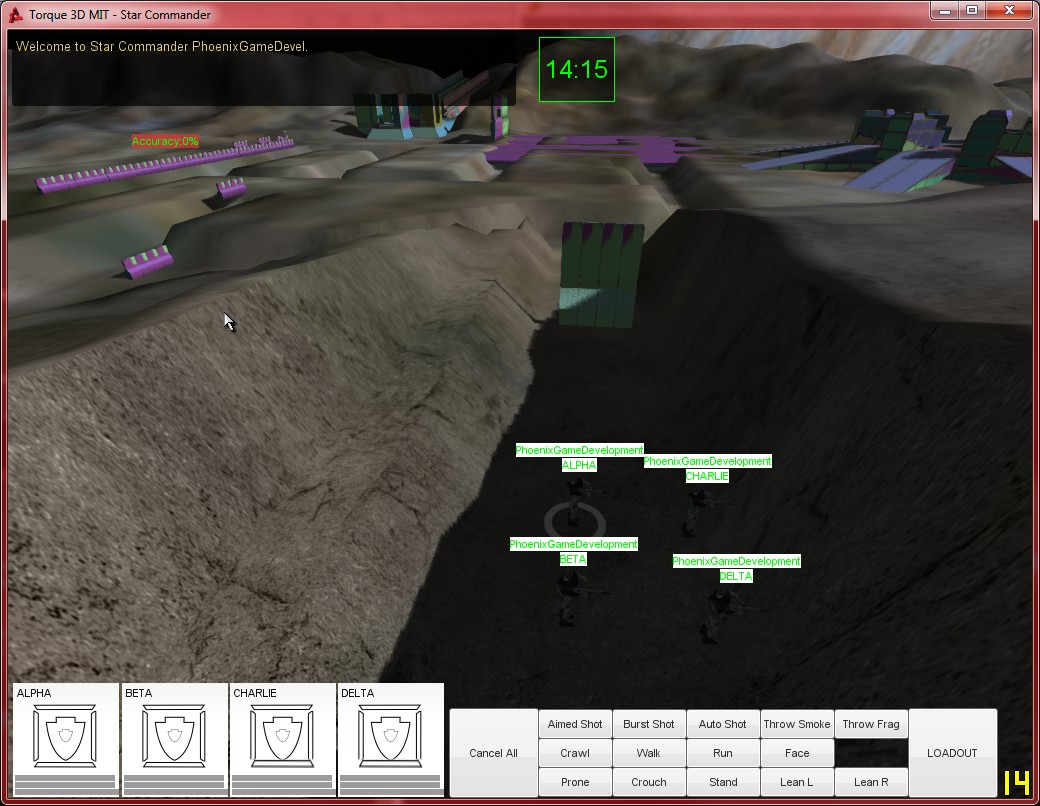Click the DELTA soldier unit label
The height and width of the screenshot is (806, 1040).
coord(736,576)
